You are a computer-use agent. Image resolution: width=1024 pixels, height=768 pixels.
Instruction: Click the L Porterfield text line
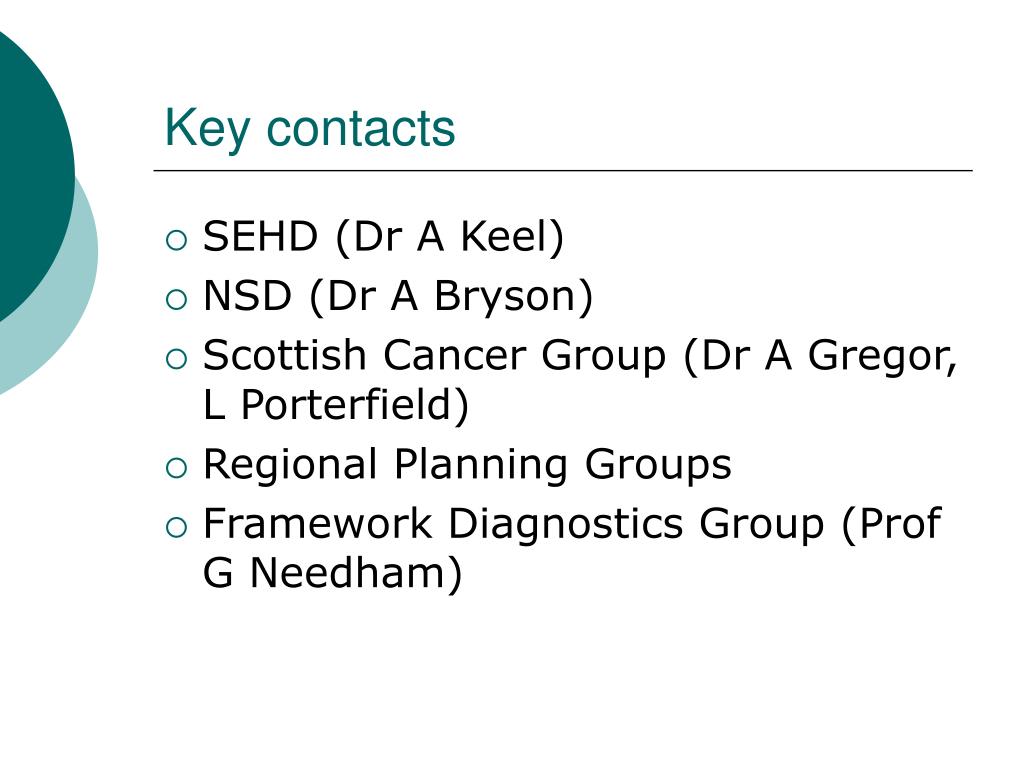[x=336, y=405]
